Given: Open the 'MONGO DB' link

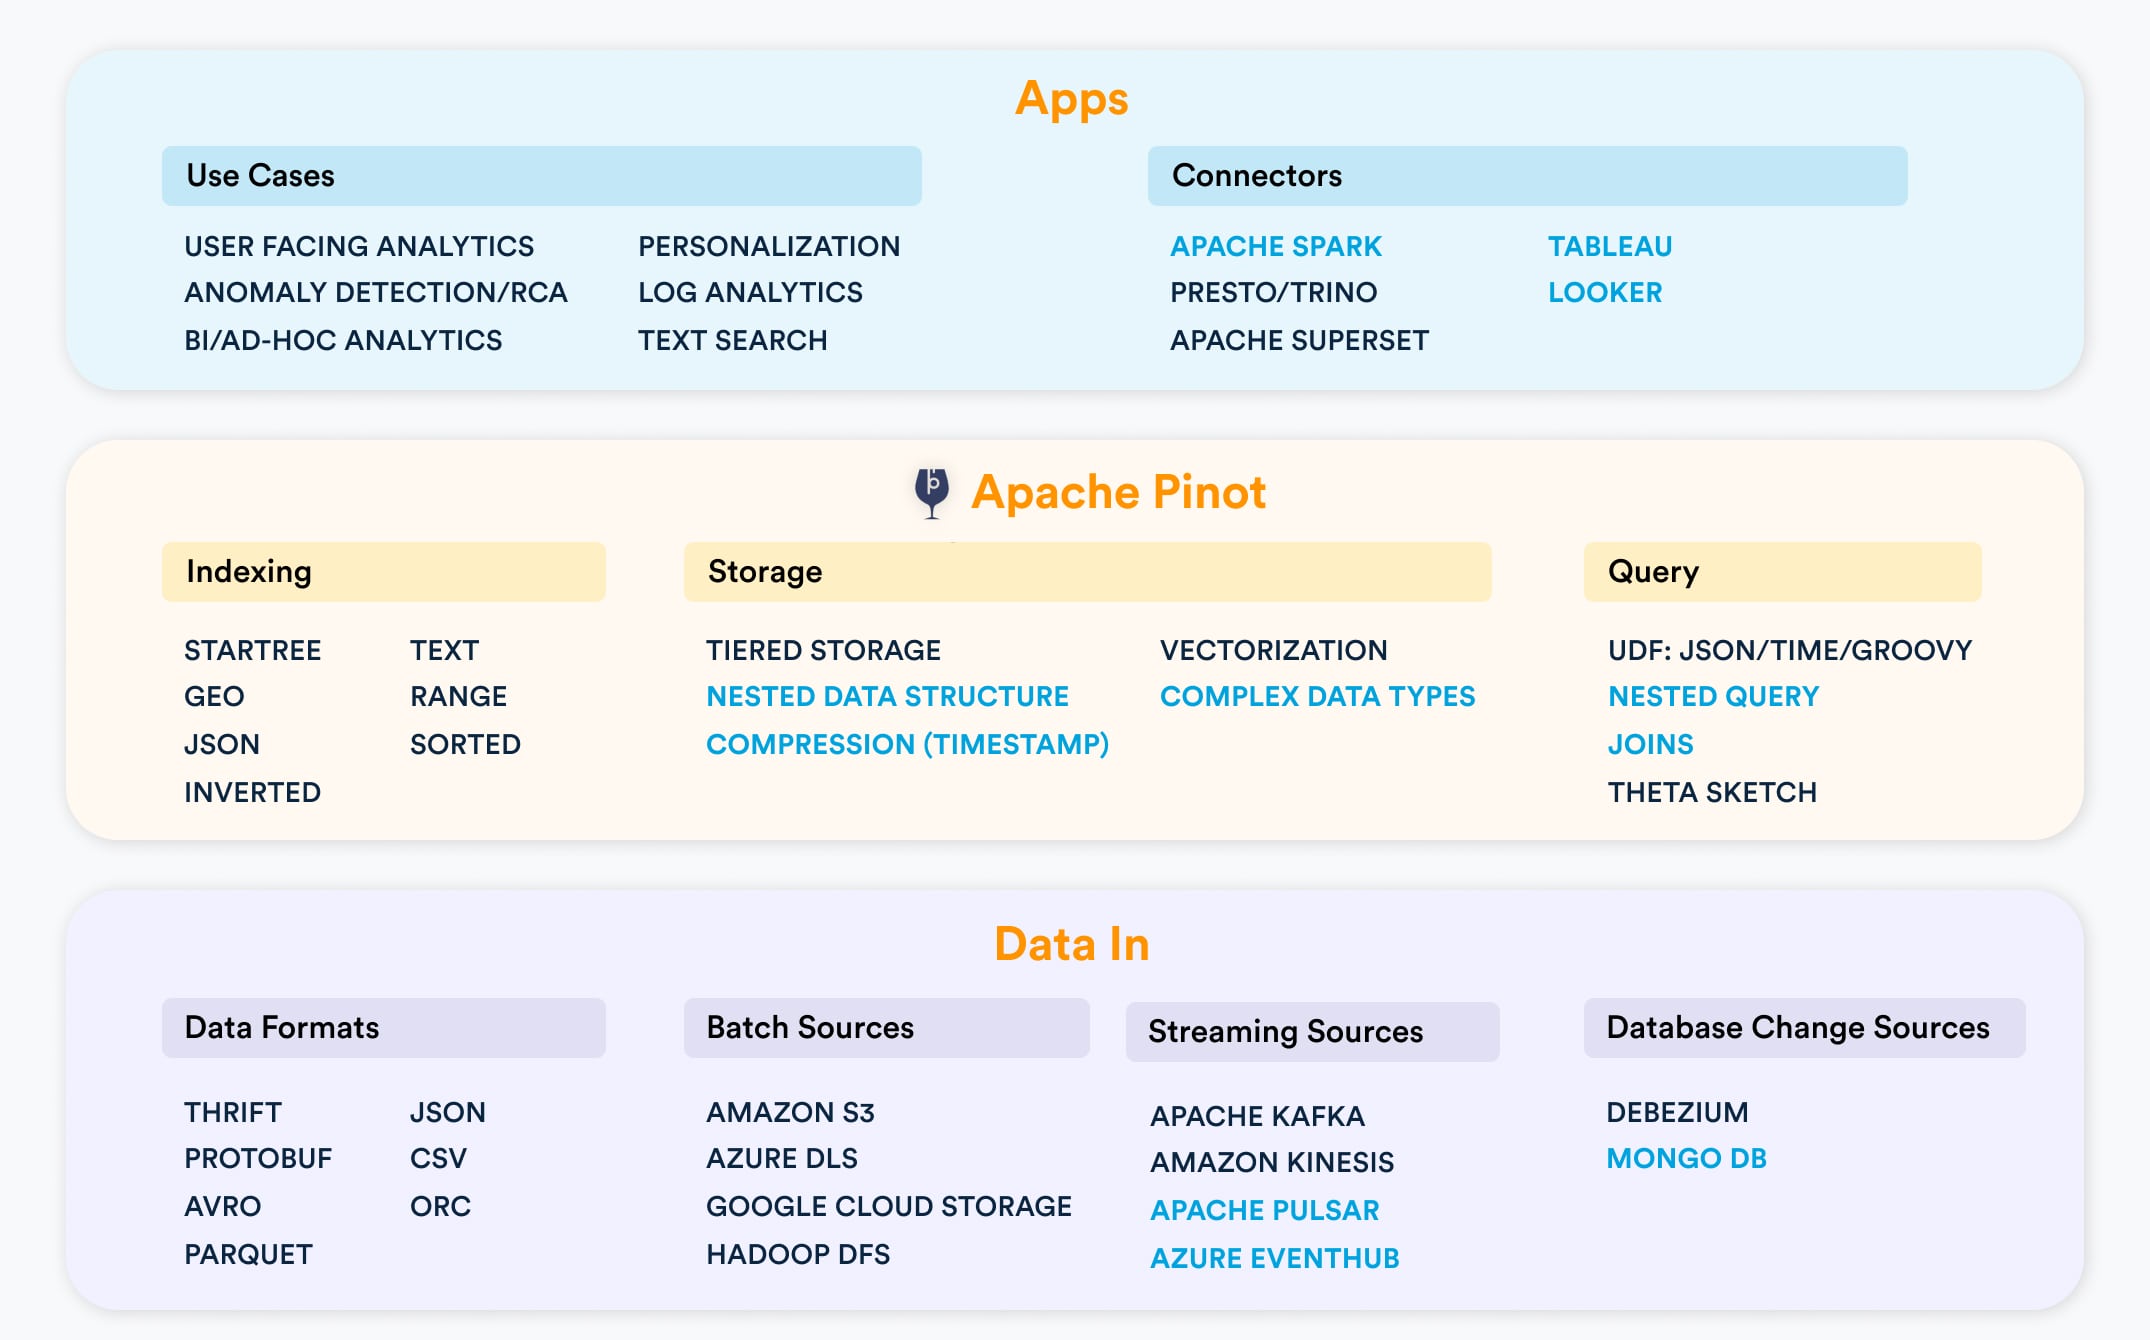Looking at the screenshot, I should click(x=1686, y=1158).
